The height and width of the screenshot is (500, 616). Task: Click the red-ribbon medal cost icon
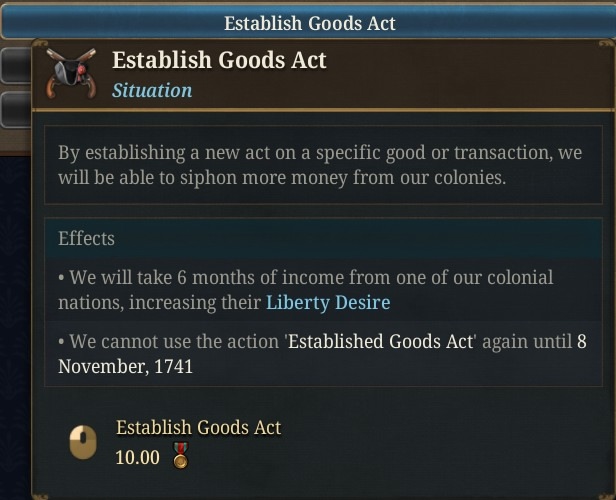tap(181, 455)
